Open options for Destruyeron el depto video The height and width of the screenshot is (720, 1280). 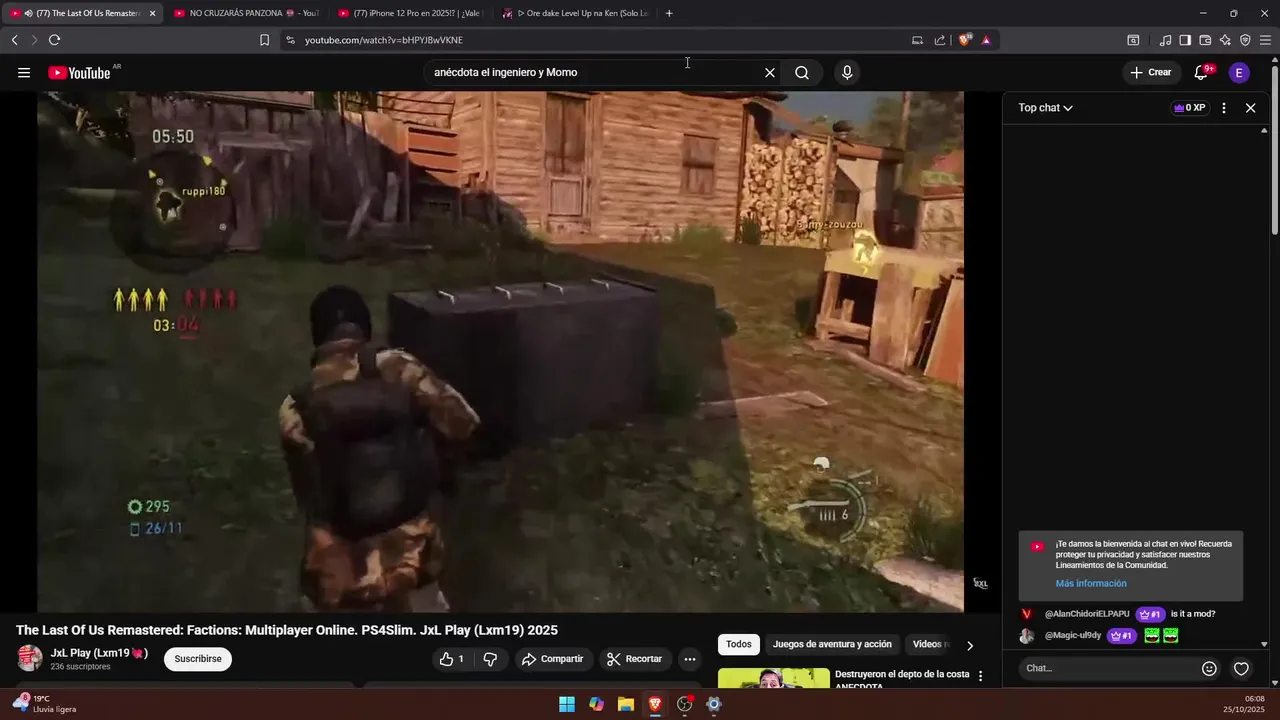point(980,676)
